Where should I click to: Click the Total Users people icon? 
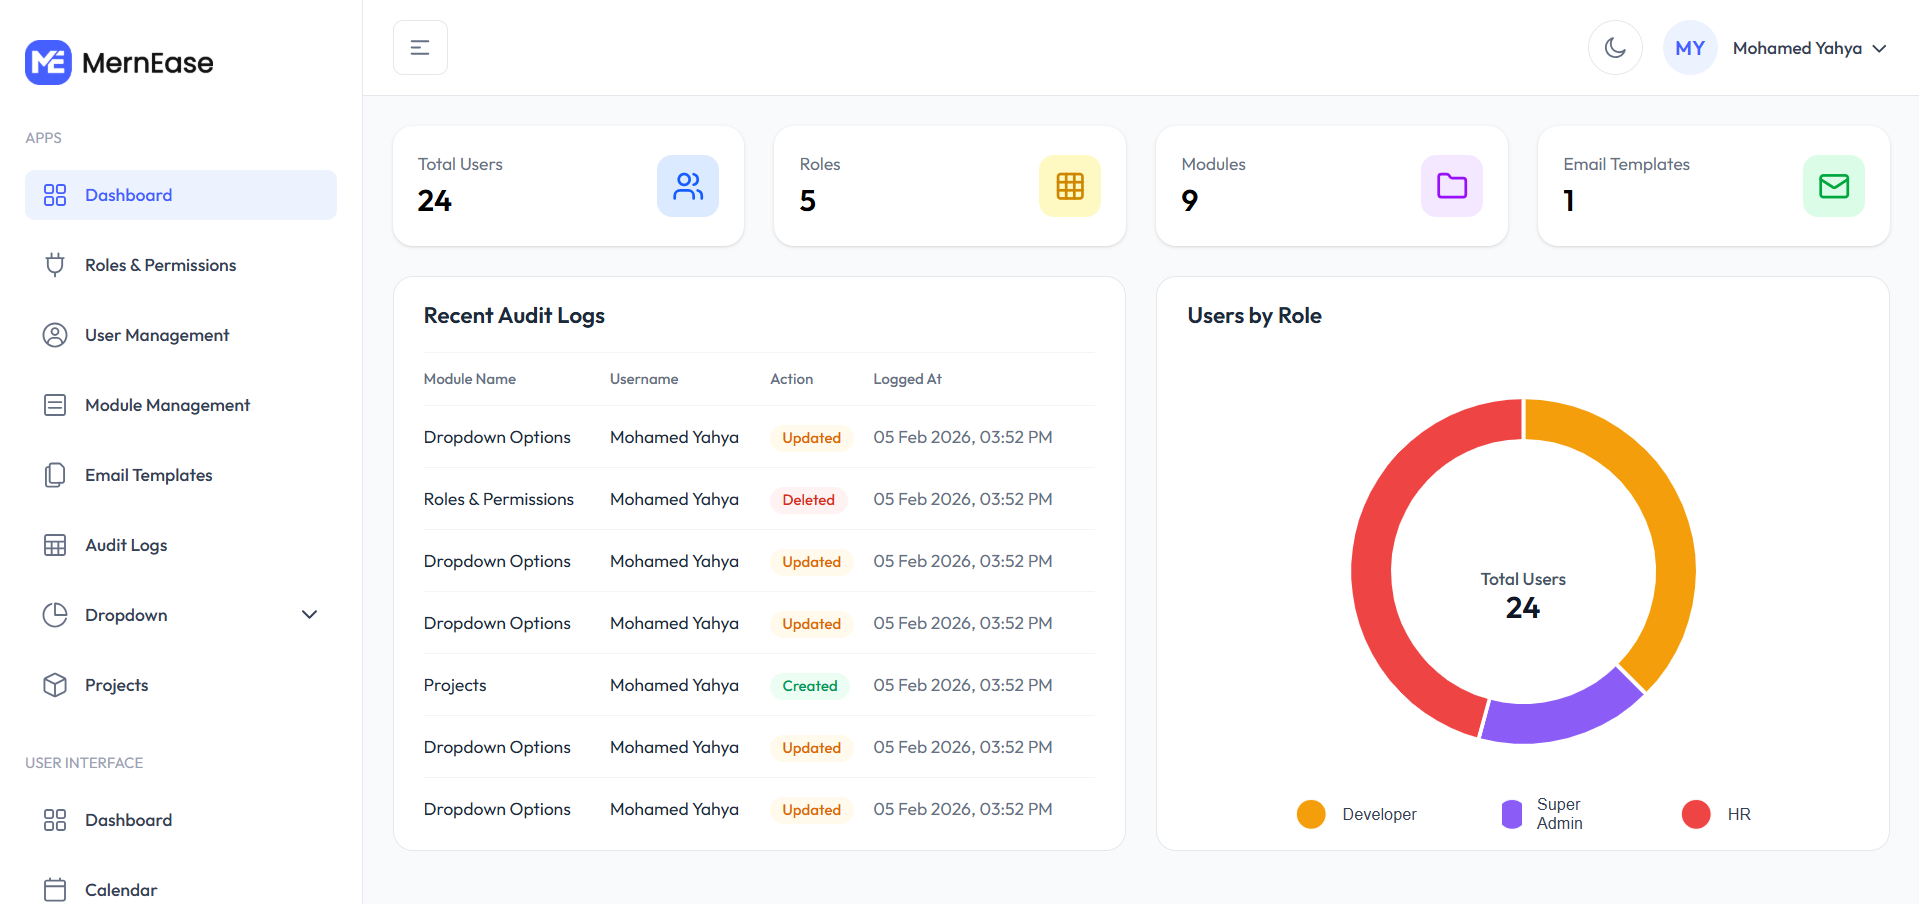click(687, 186)
